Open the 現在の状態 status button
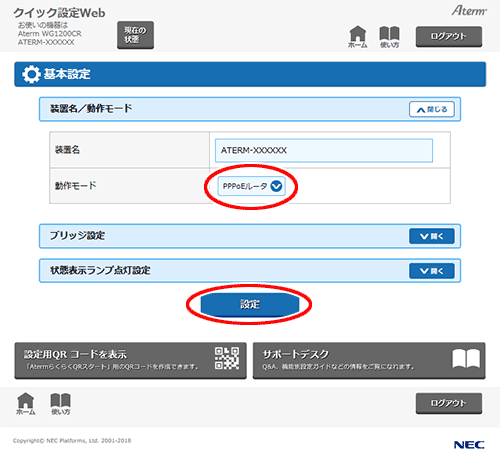 coord(135,35)
